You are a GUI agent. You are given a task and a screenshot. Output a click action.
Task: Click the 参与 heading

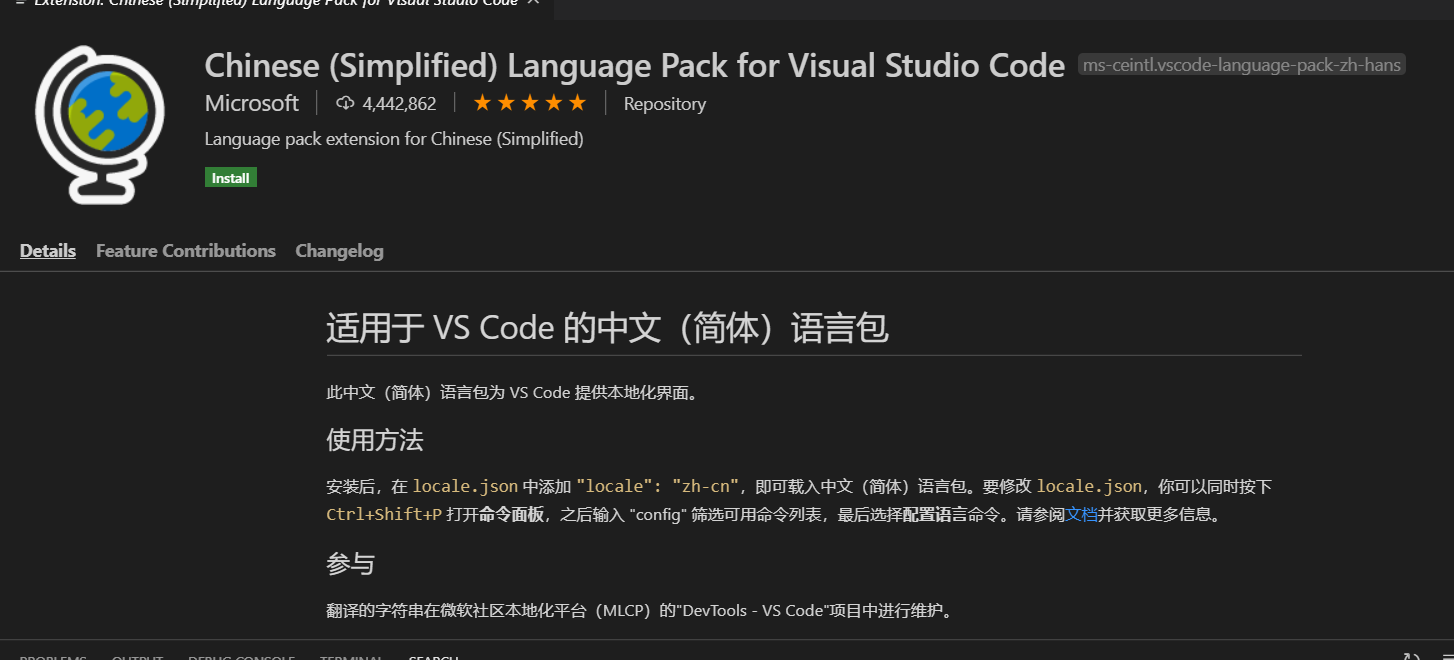click(350, 564)
